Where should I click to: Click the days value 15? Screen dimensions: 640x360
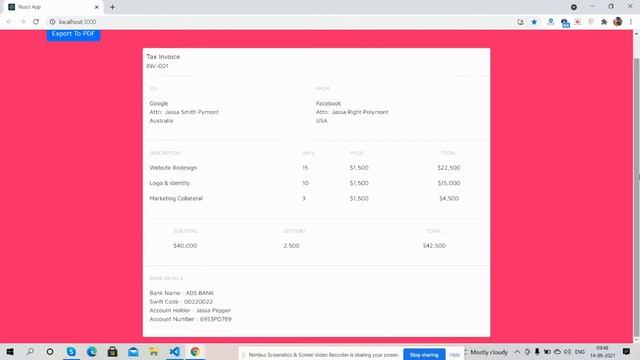[x=305, y=168]
